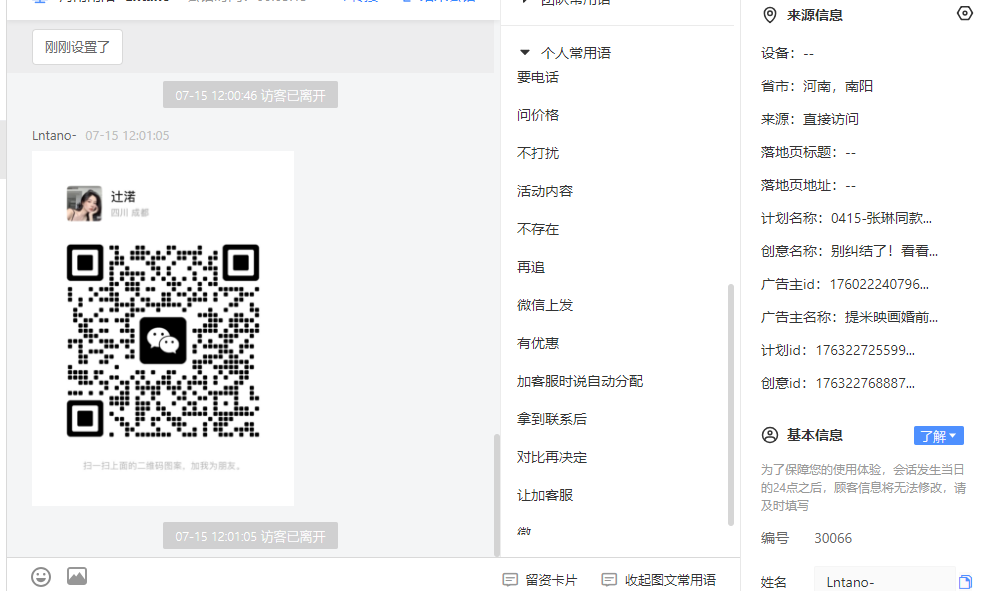Image resolution: width=987 pixels, height=591 pixels.
Task: Click the profile avatar in QR card
Action: (x=84, y=203)
